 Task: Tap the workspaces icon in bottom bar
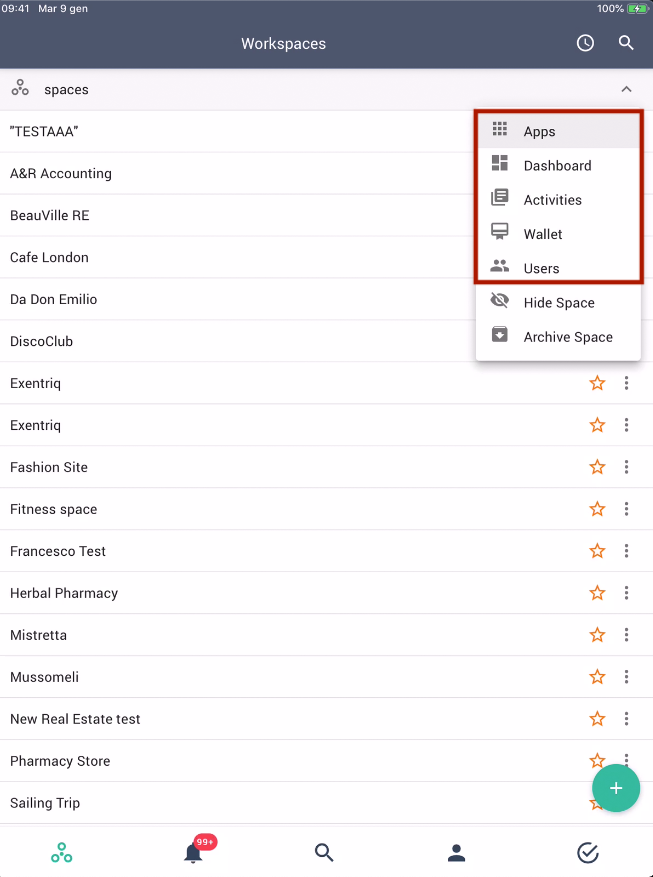tap(62, 852)
